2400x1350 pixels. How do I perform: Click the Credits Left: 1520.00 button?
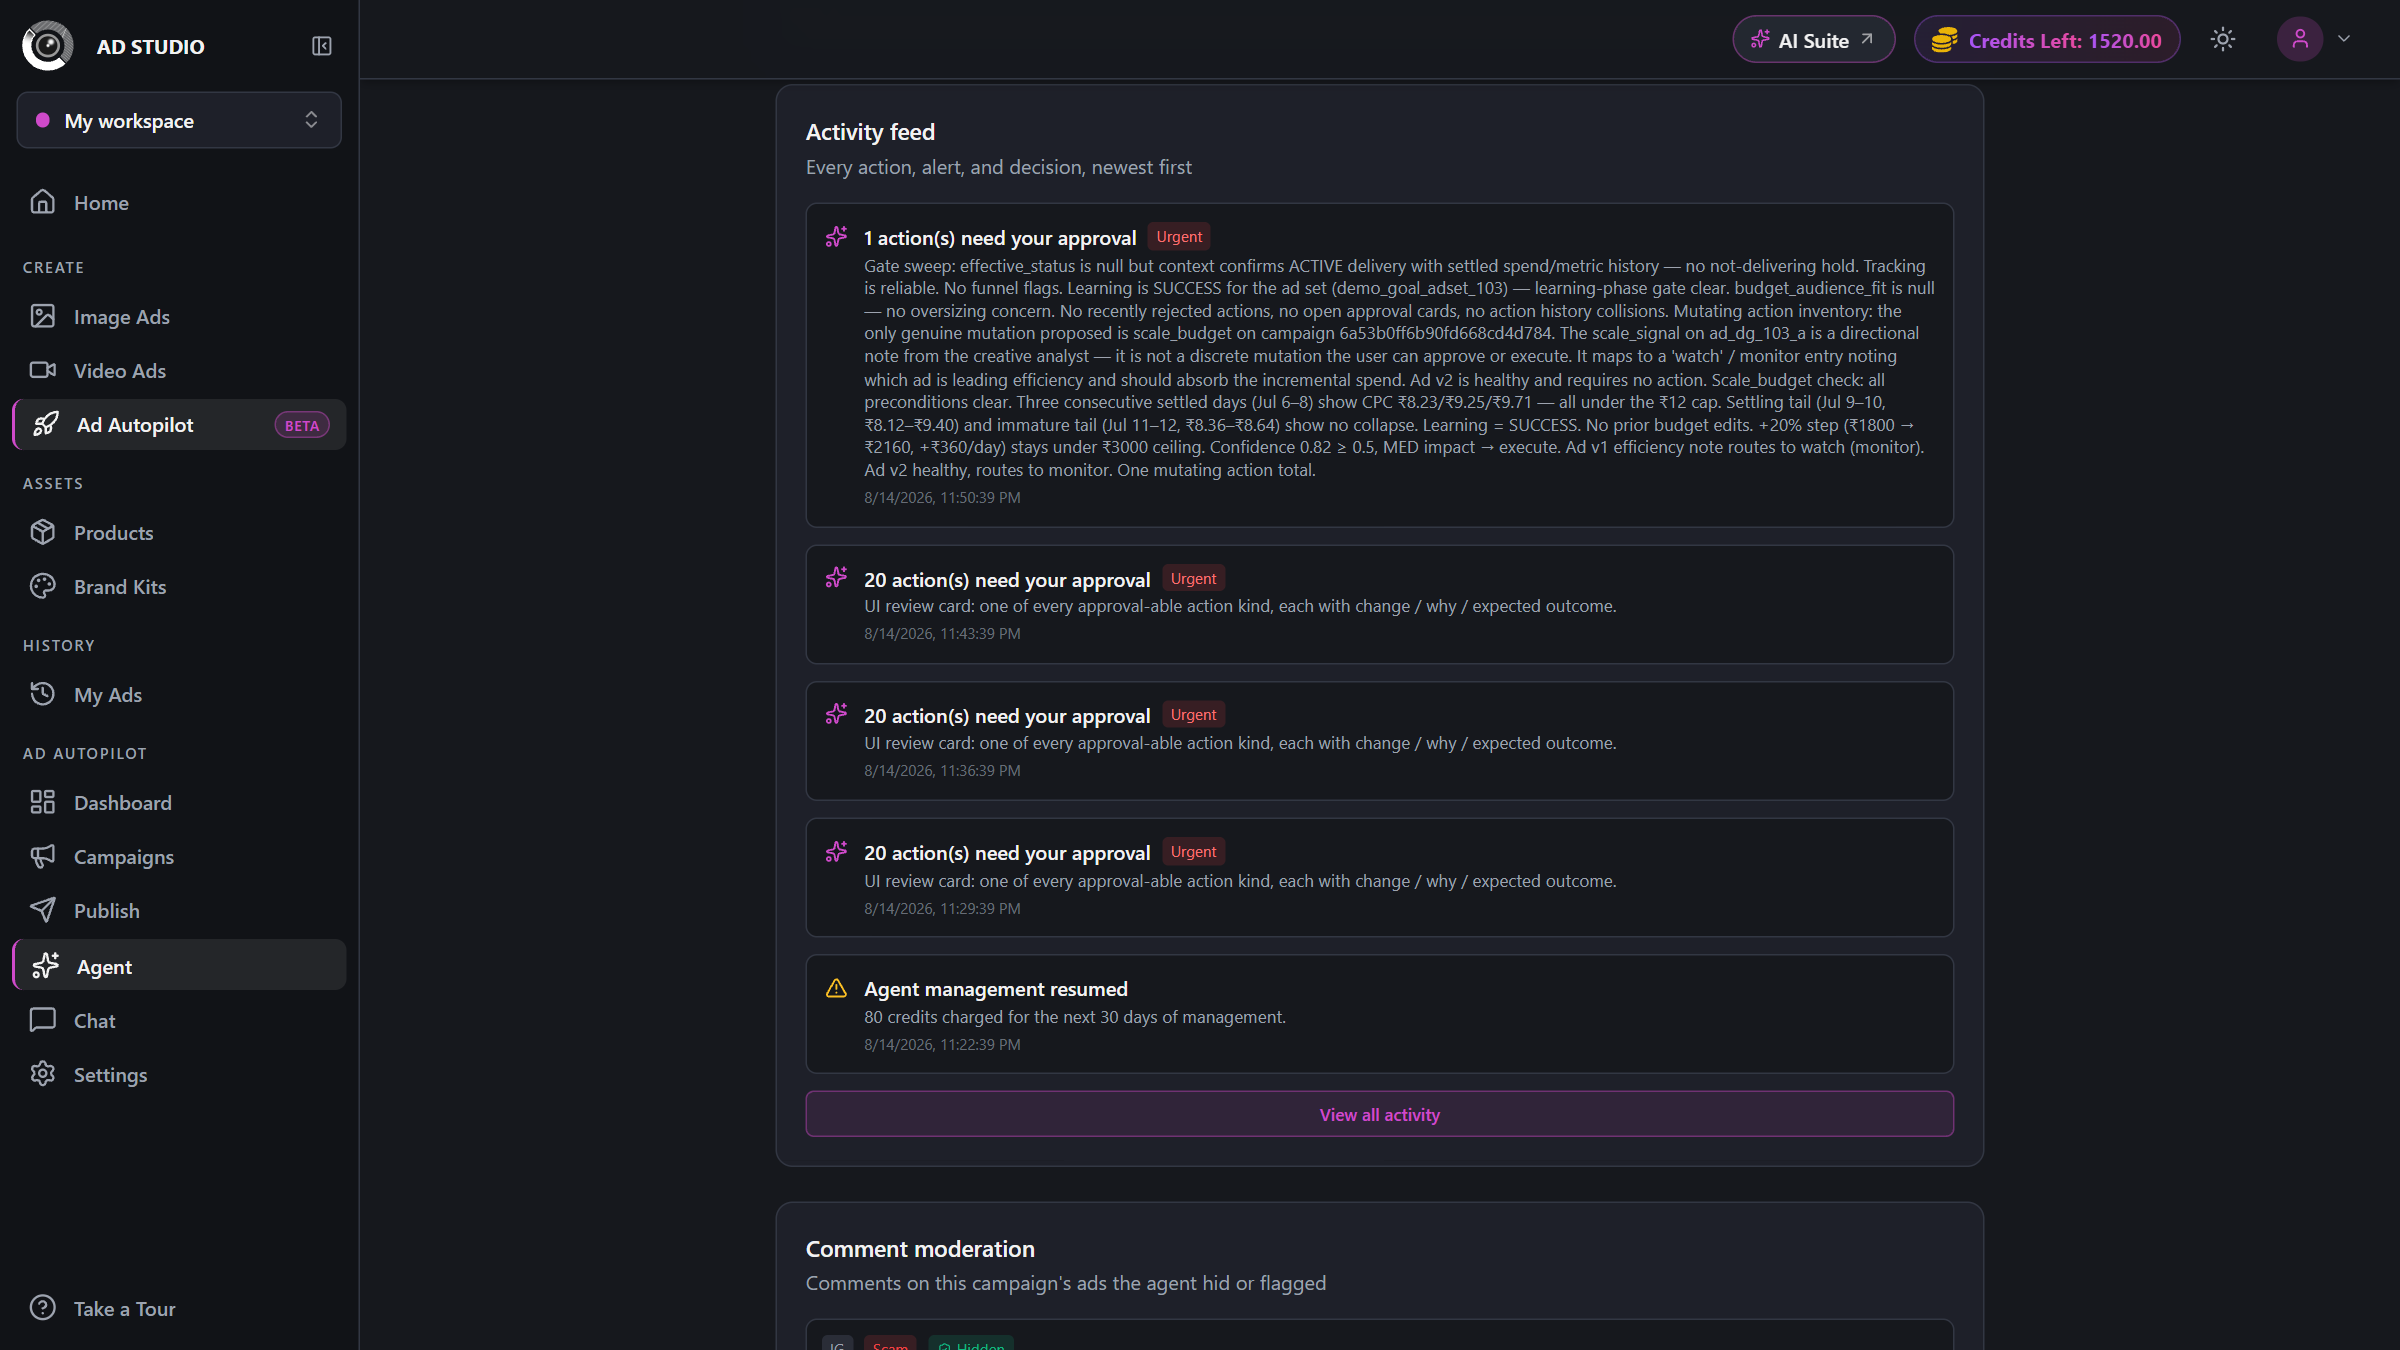[x=2047, y=40]
